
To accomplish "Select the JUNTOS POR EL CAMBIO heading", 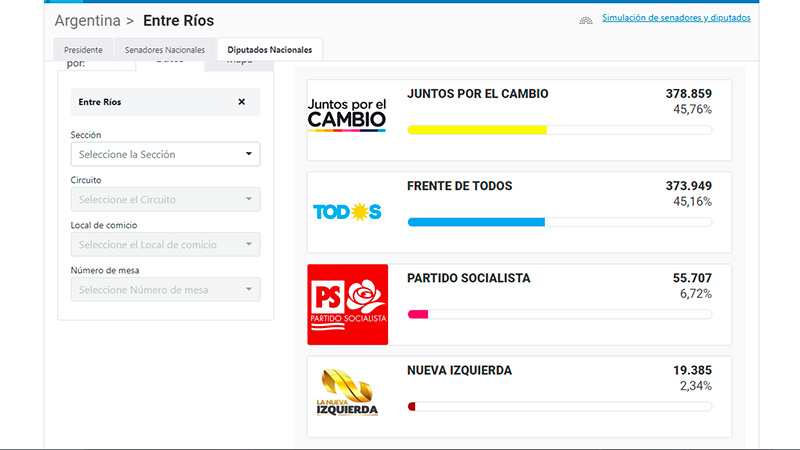I will (478, 94).
